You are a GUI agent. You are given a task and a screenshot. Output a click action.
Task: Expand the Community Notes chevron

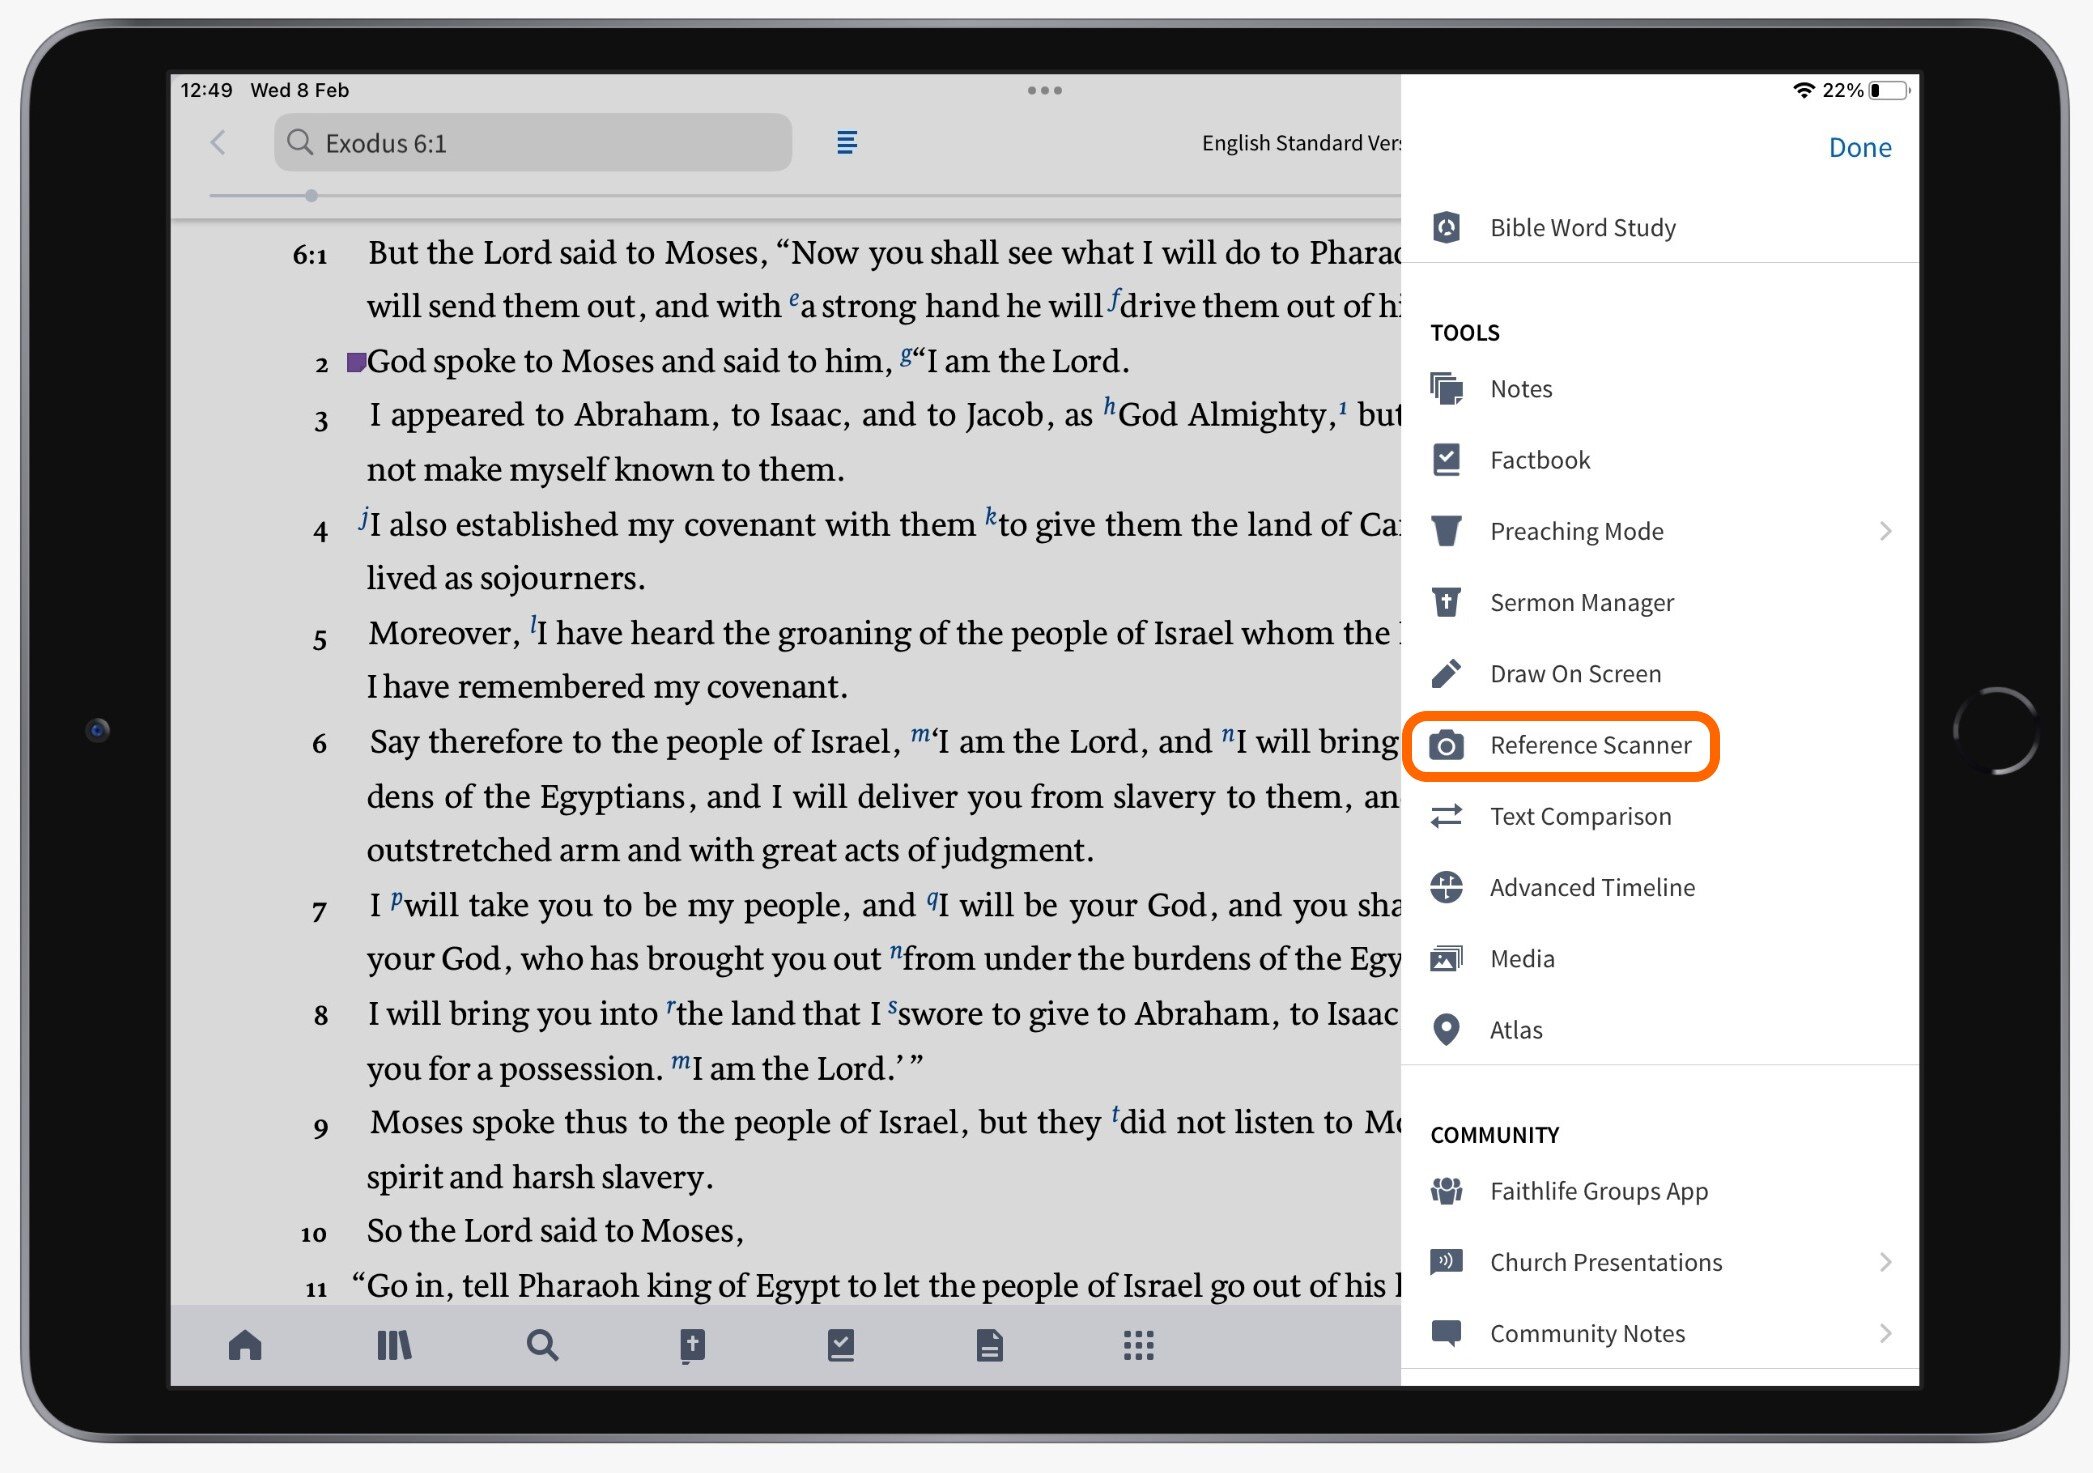[1886, 1333]
